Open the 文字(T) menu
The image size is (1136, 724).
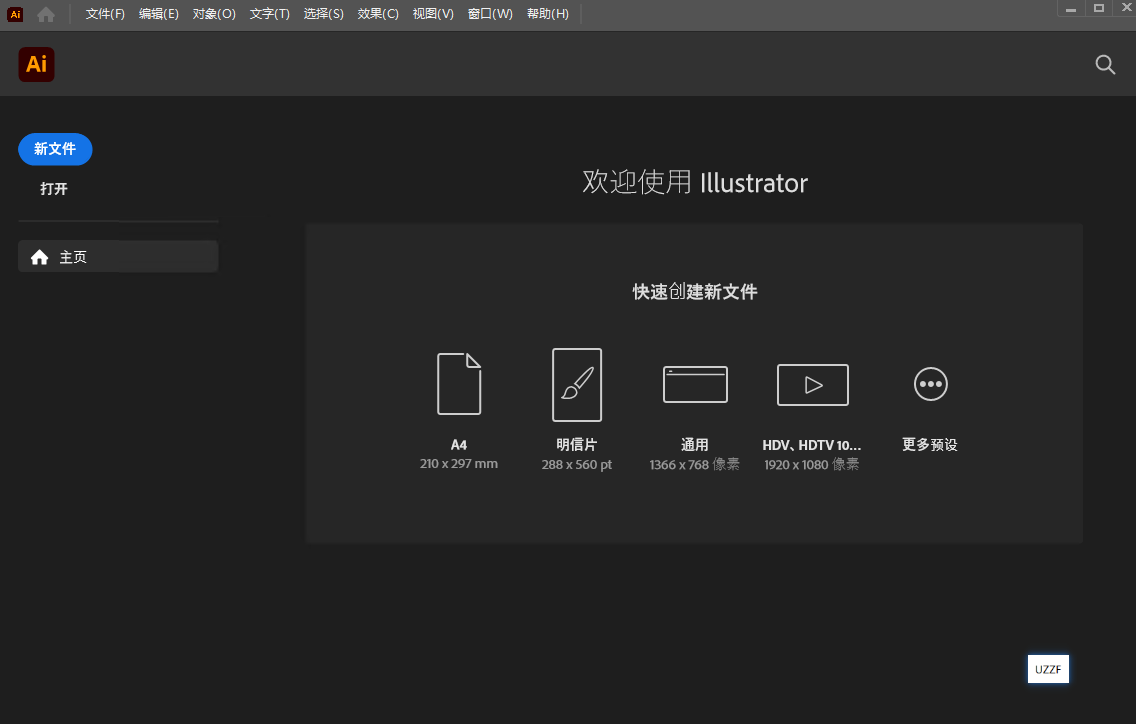269,14
